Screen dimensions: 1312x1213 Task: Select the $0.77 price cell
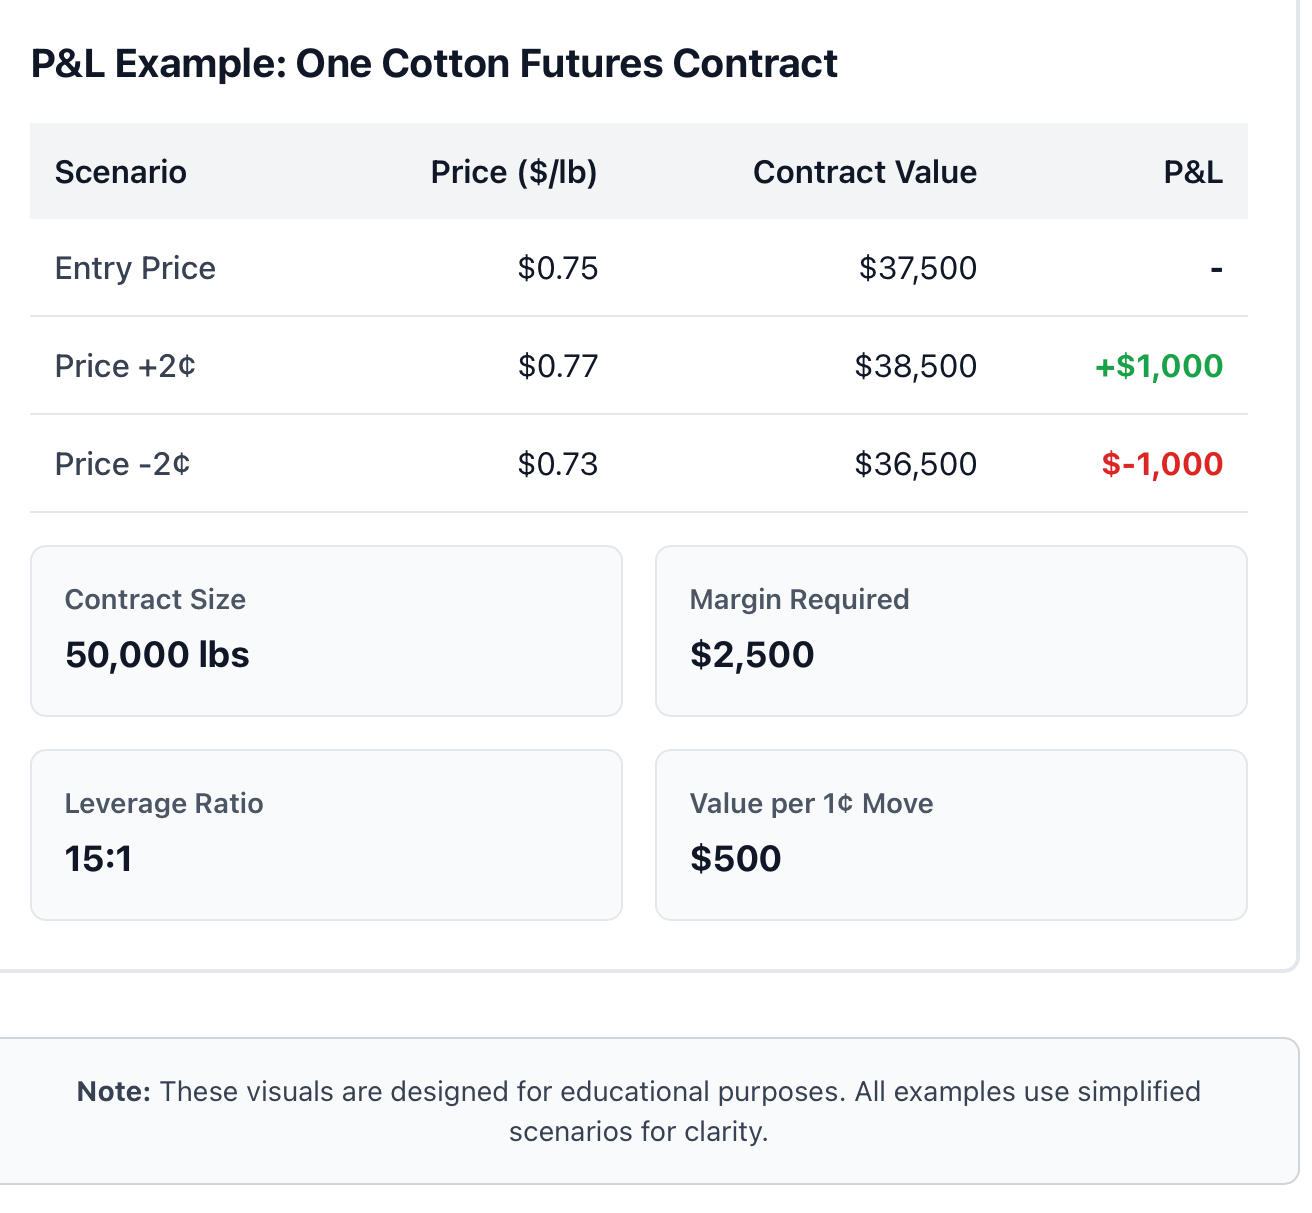[x=558, y=366]
